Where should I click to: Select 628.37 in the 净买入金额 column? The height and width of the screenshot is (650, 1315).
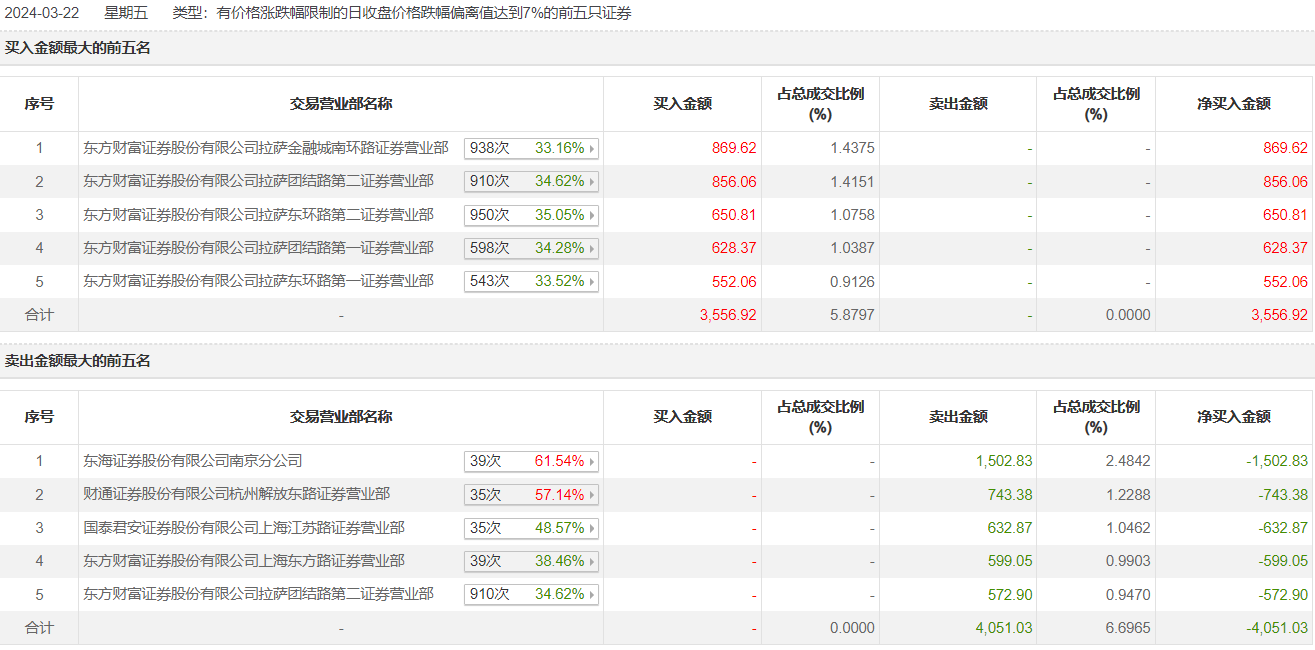[1285, 248]
